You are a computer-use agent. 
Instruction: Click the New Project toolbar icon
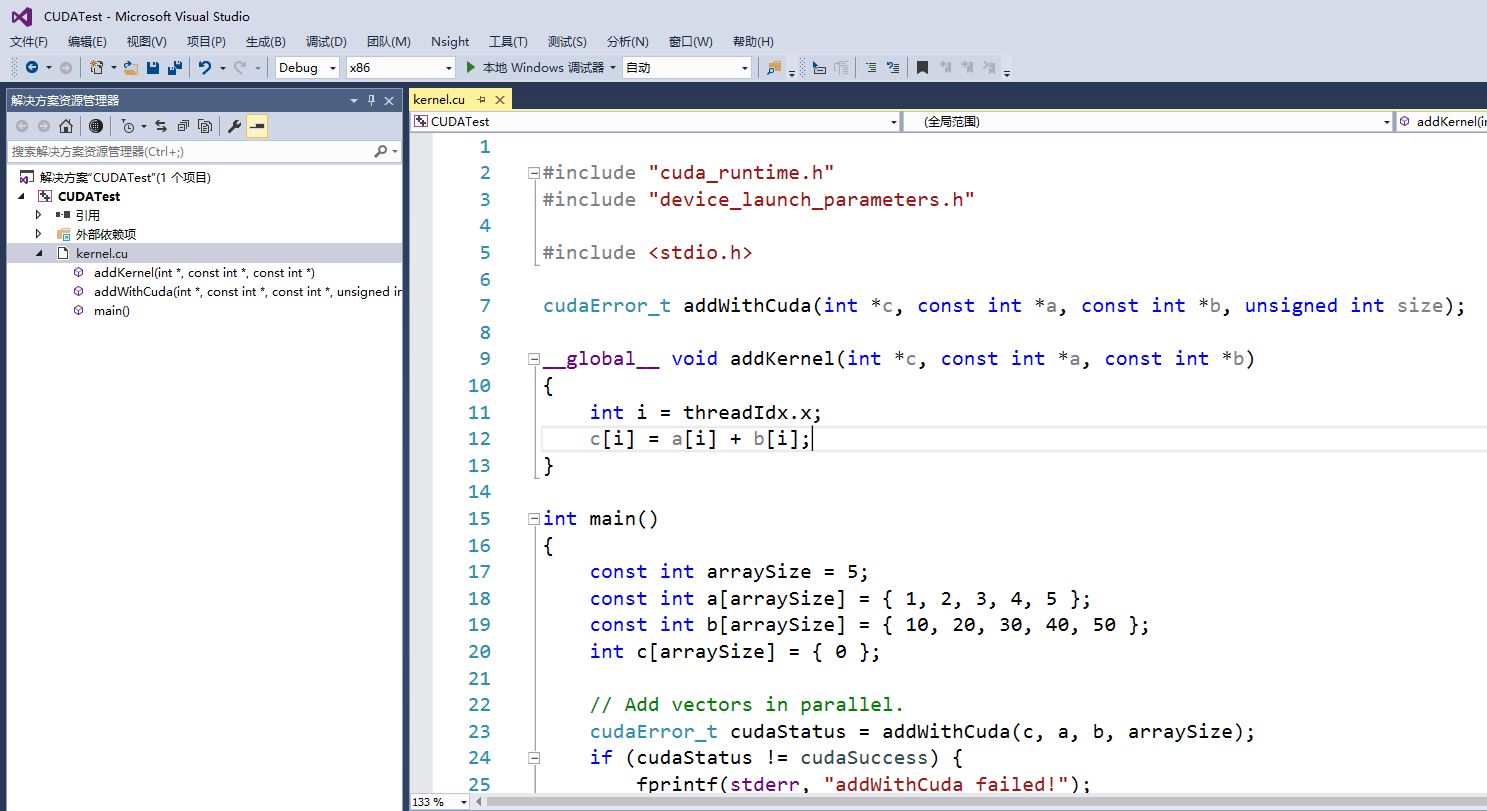click(x=96, y=67)
